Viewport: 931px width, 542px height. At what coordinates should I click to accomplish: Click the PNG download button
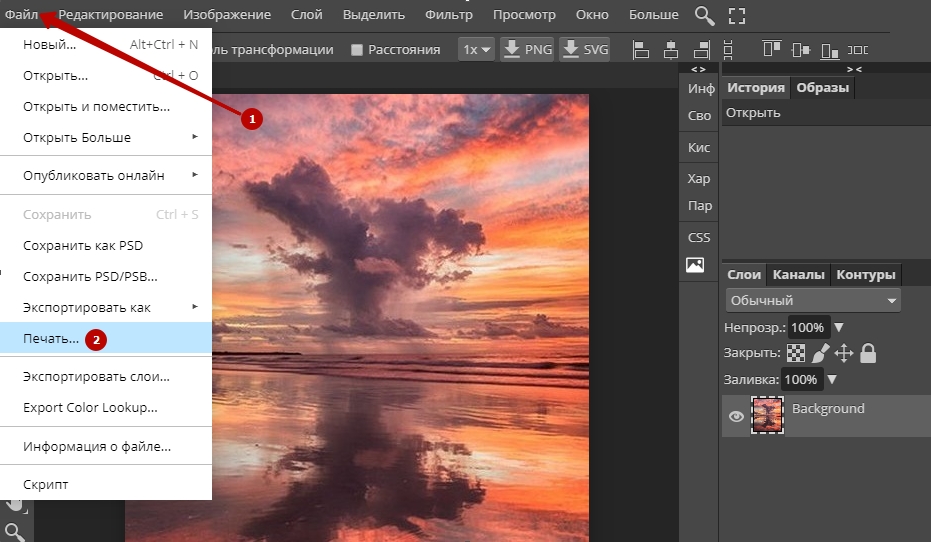pyautogui.click(x=527, y=49)
